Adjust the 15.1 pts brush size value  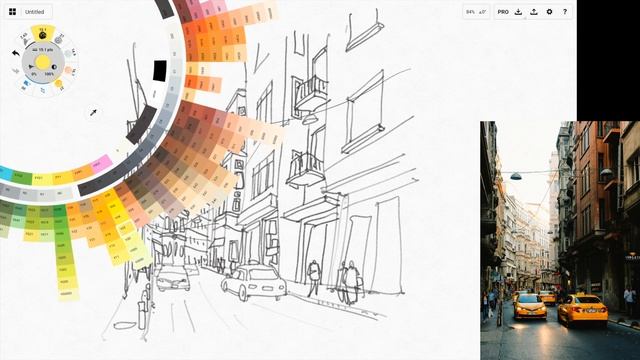click(43, 49)
